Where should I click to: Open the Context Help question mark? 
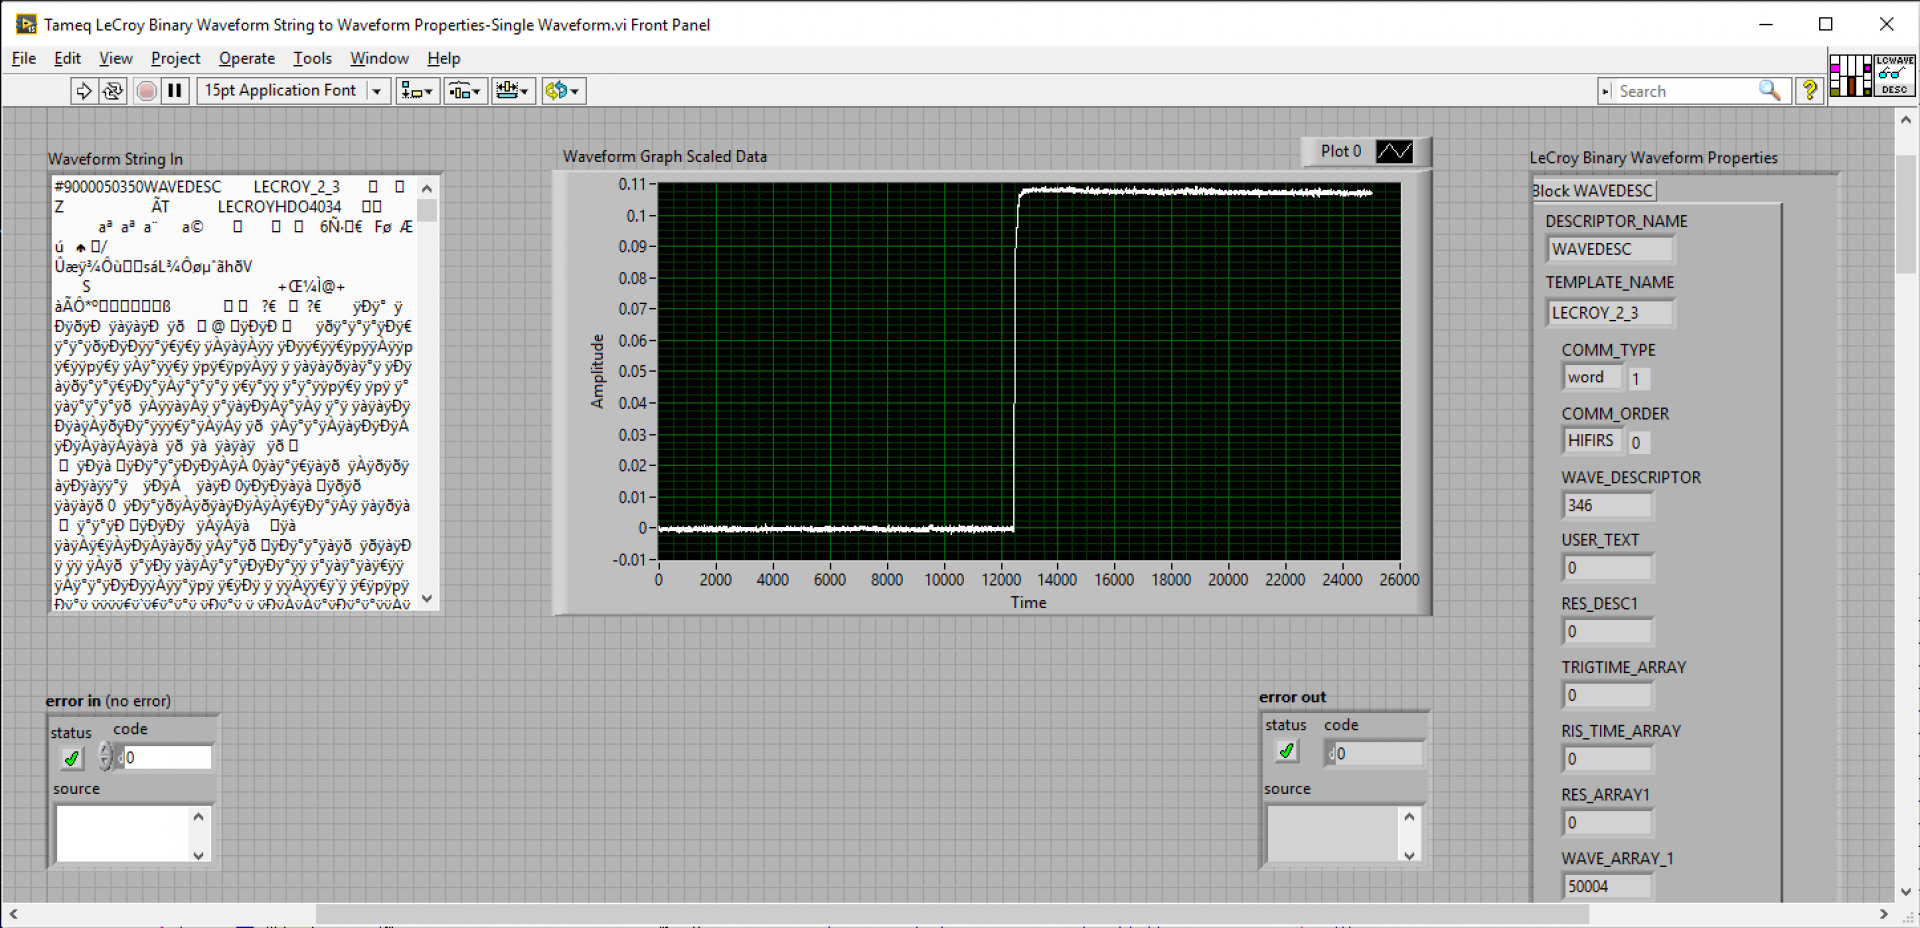tap(1809, 91)
